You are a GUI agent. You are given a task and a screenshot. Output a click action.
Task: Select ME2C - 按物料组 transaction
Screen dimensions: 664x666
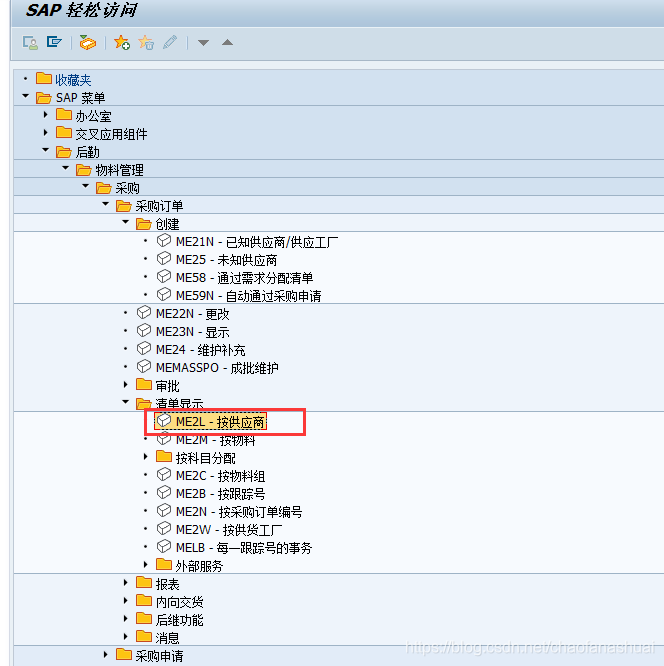pos(220,476)
